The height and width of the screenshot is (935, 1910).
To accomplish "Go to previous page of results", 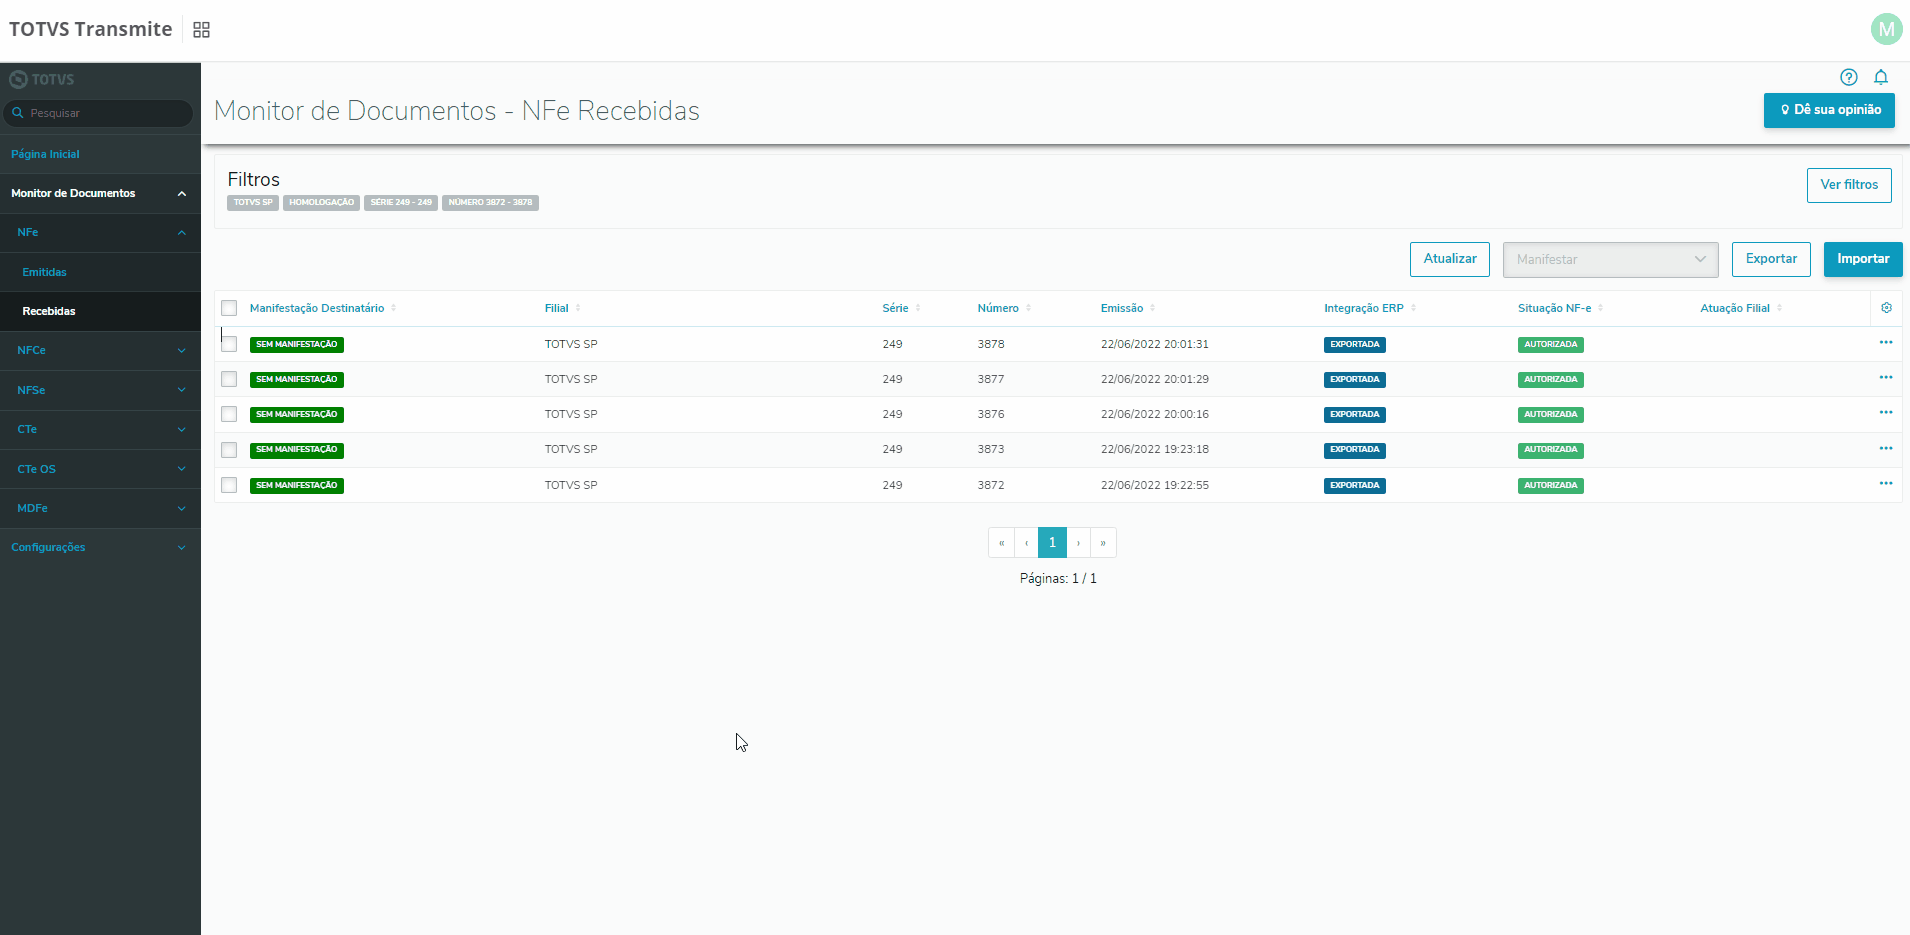I will (1026, 543).
